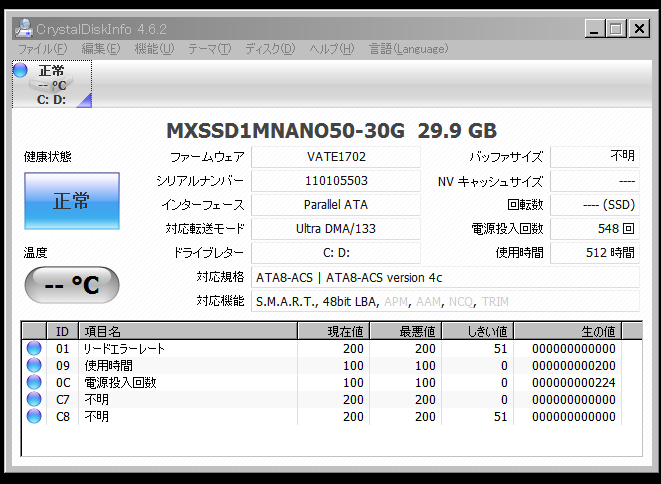Open the ヘルプ(H) menu

point(332,49)
